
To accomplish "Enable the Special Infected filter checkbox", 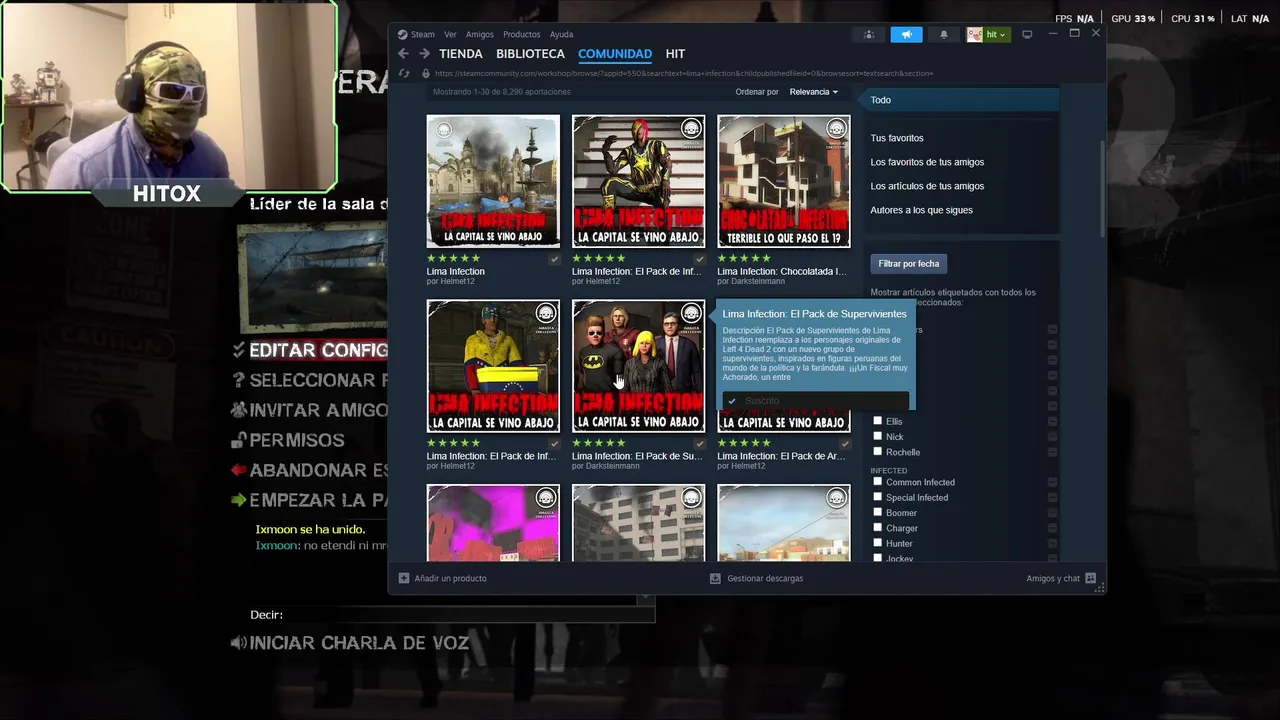I will 878,497.
